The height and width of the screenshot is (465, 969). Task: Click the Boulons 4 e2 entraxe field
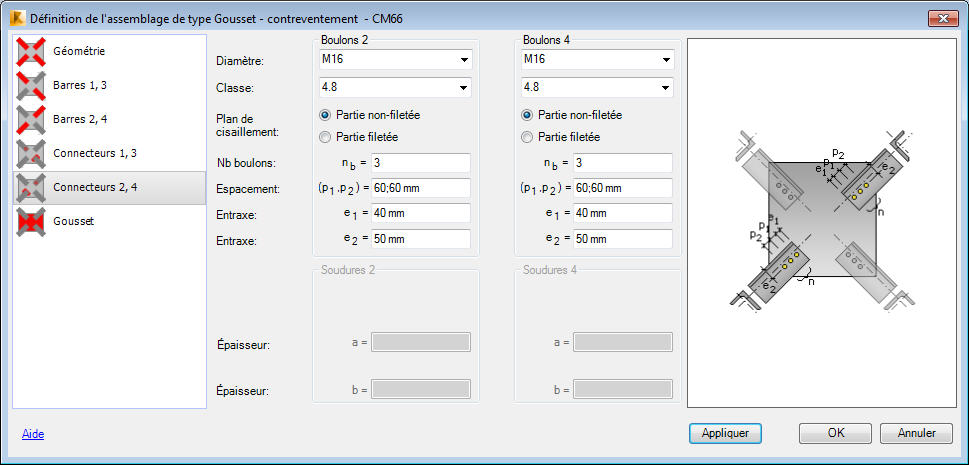tap(622, 239)
